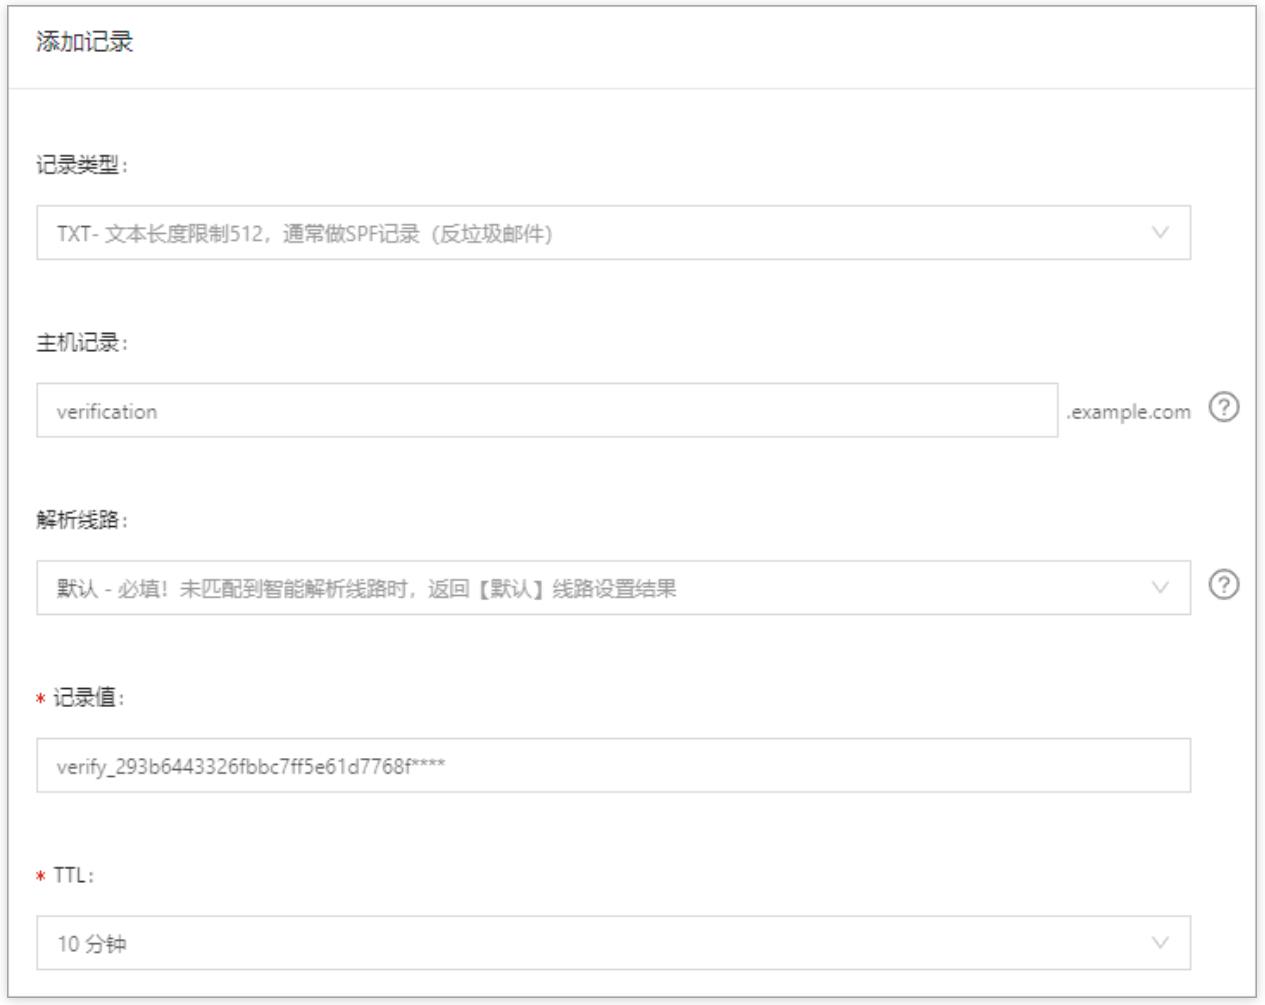The width and height of the screenshot is (1265, 1005).
Task: Click the 添加记录 dialog title
Action: point(84,42)
